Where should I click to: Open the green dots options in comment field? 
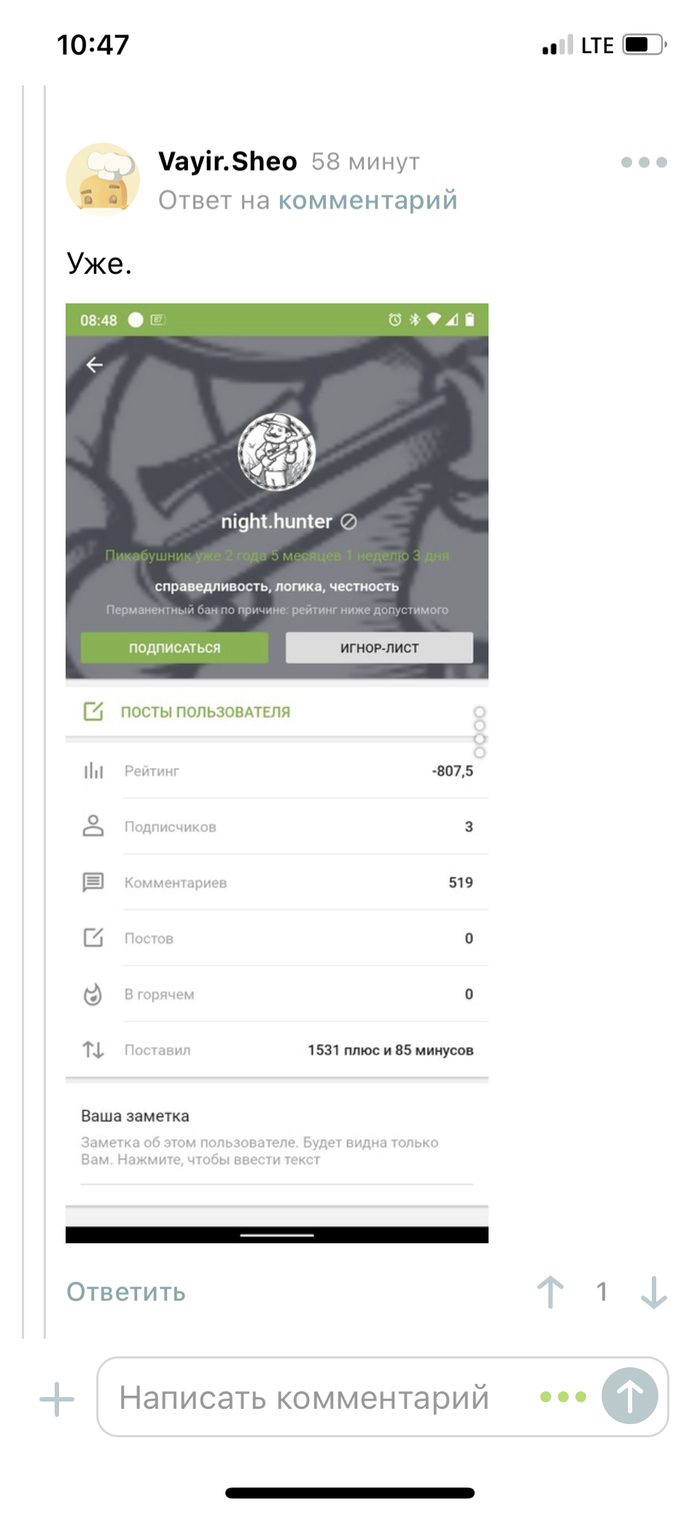coord(563,1397)
